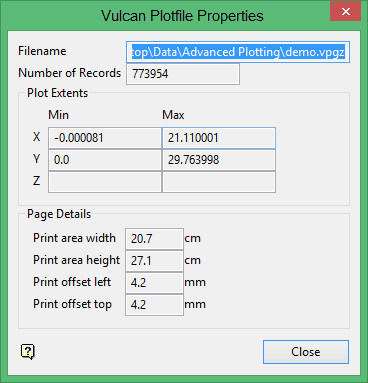Click the empty Z Min field

coord(105,182)
